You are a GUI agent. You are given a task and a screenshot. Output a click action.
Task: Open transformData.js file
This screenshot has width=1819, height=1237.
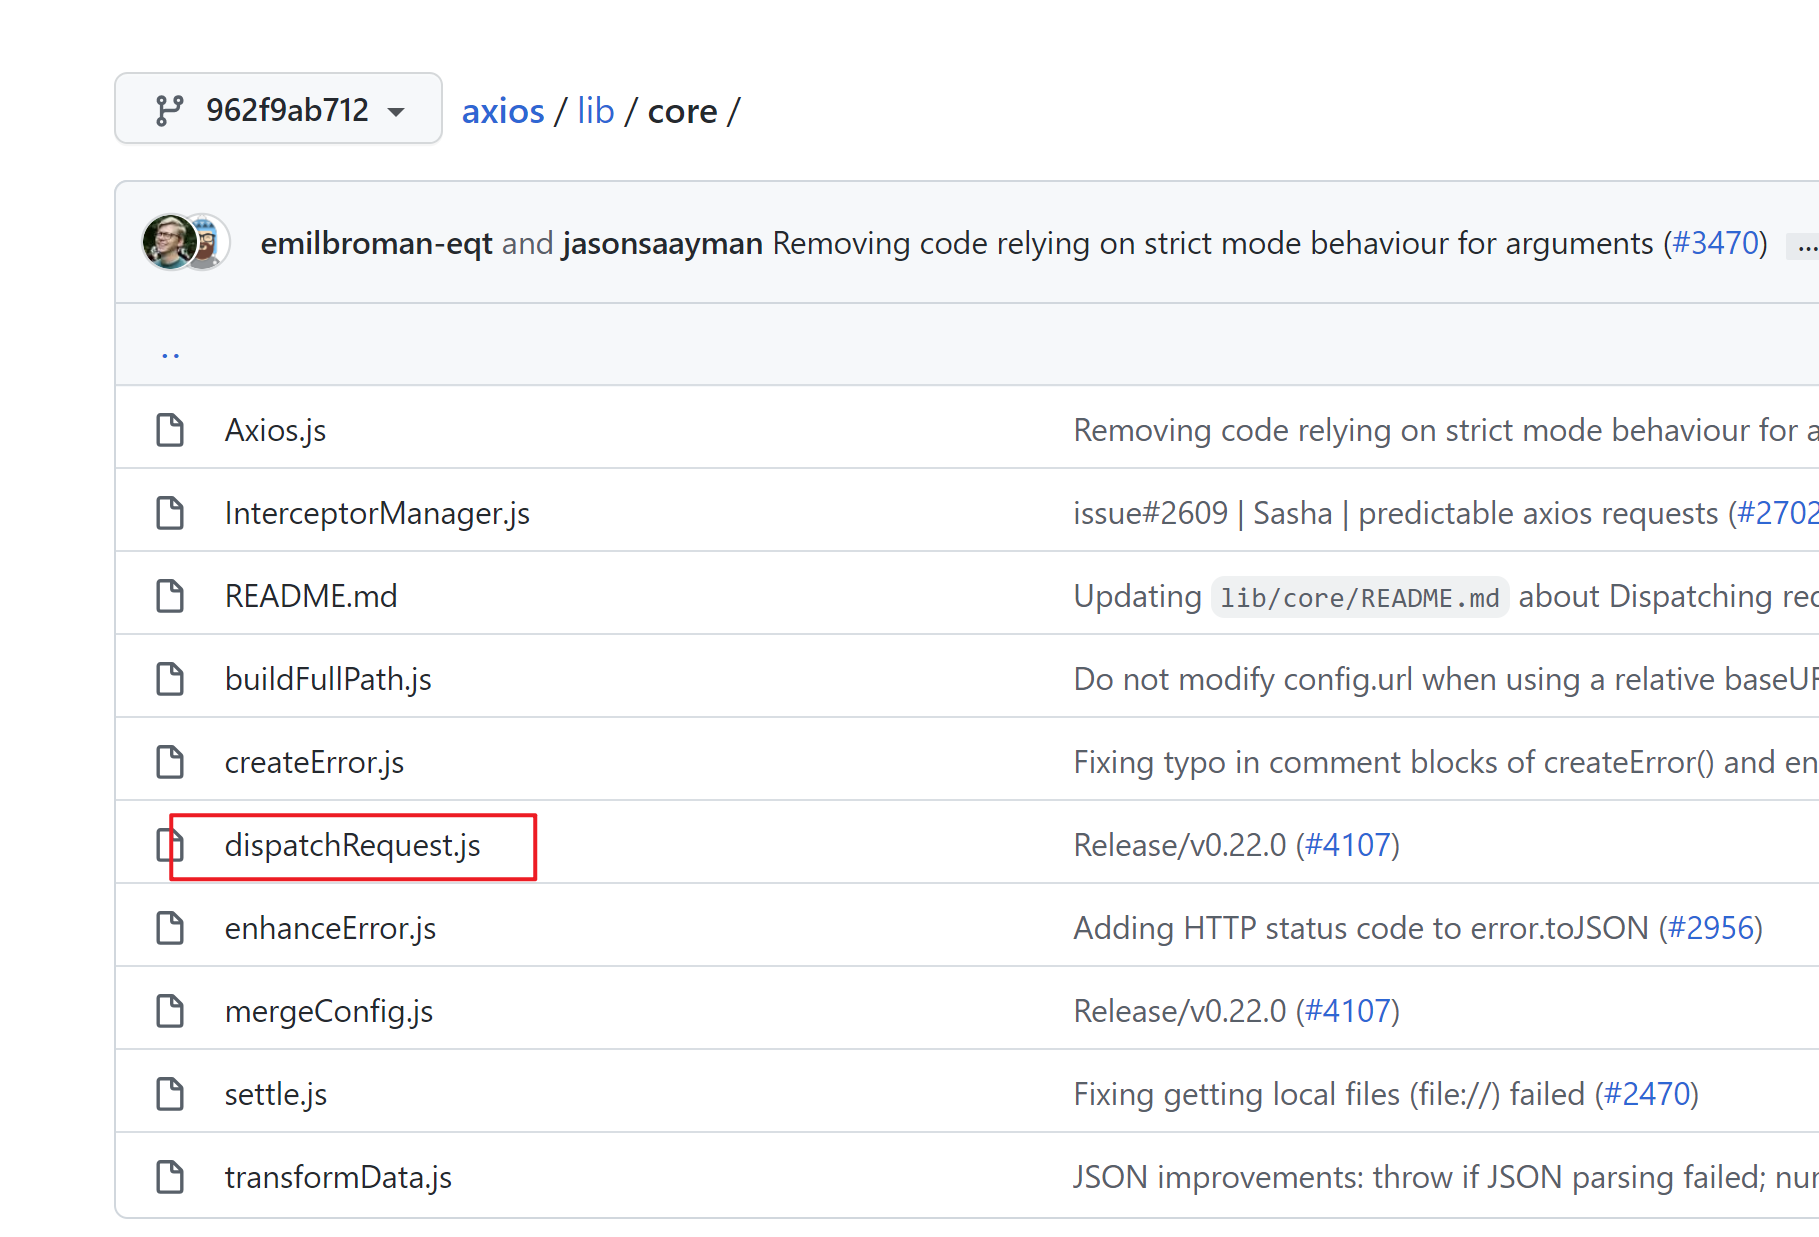click(338, 1177)
